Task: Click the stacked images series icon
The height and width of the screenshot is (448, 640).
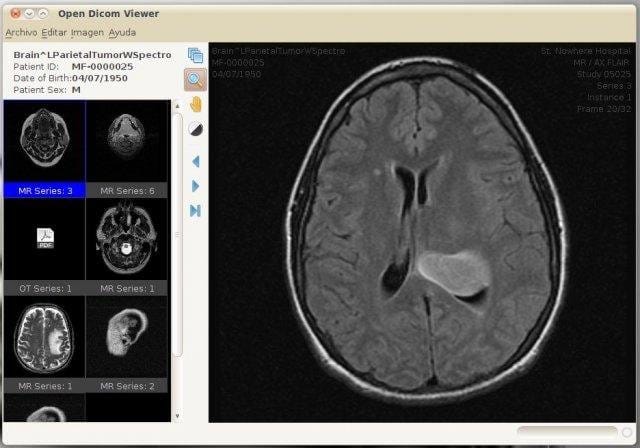Action: click(x=195, y=56)
